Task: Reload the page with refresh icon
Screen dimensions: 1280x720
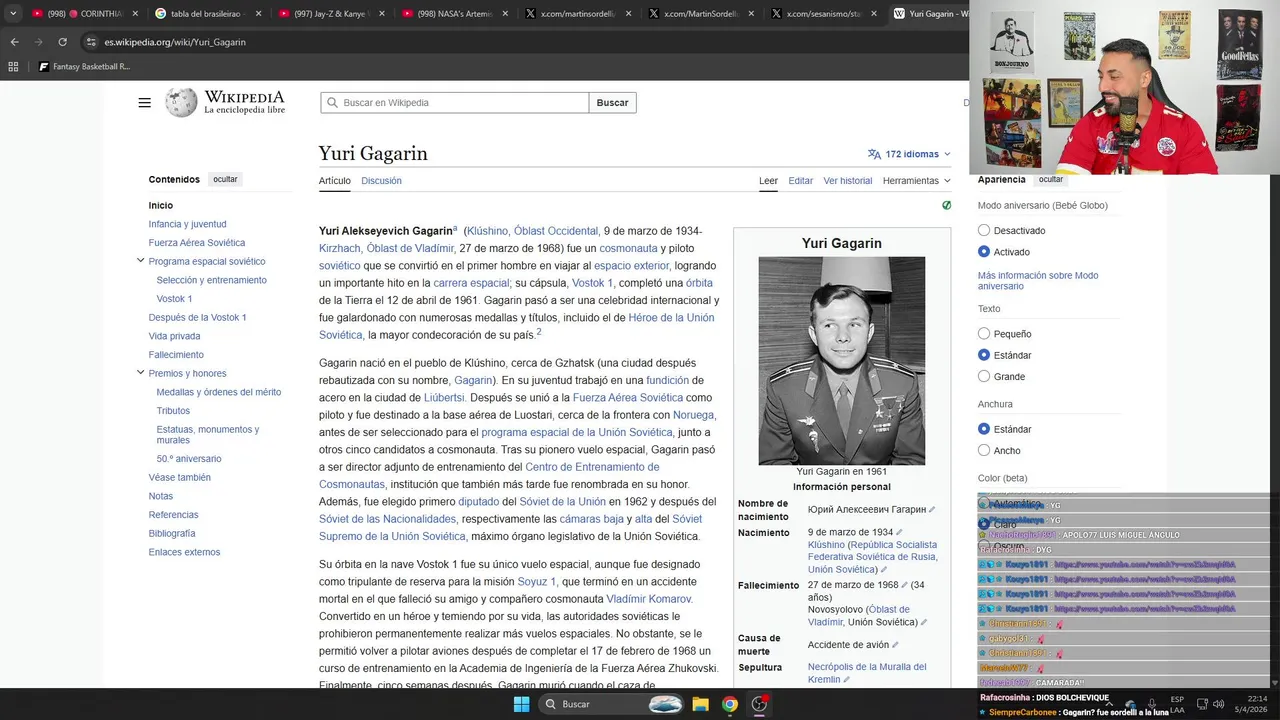Action: click(x=62, y=42)
